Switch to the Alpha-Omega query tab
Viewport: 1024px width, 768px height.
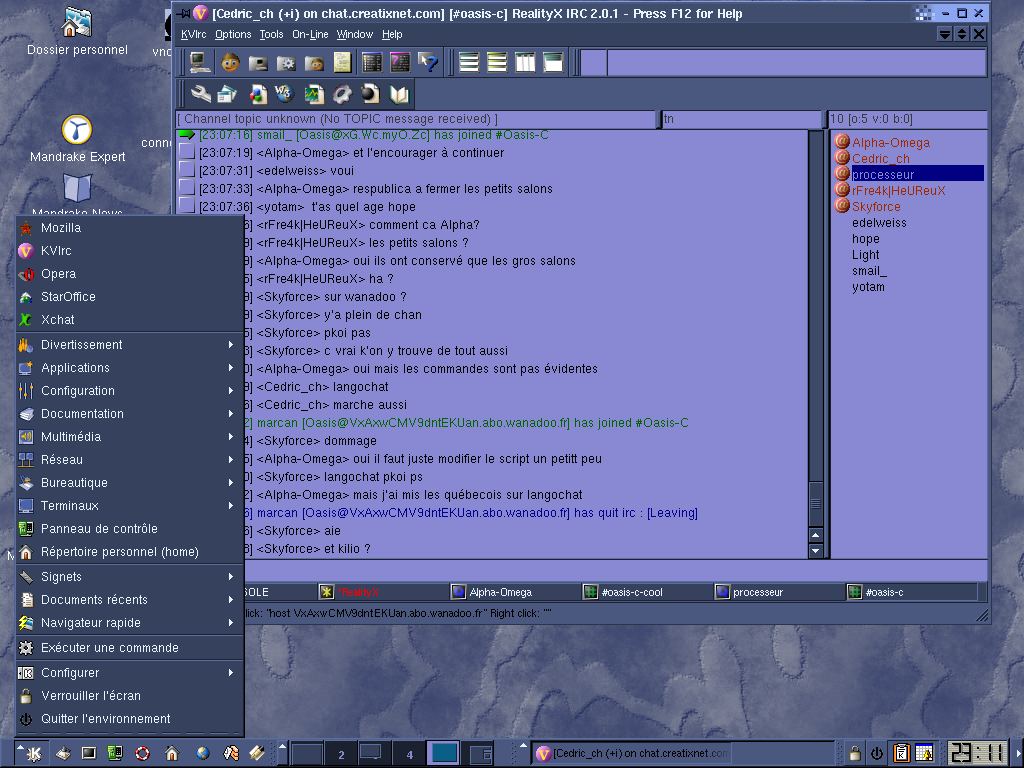(513, 592)
